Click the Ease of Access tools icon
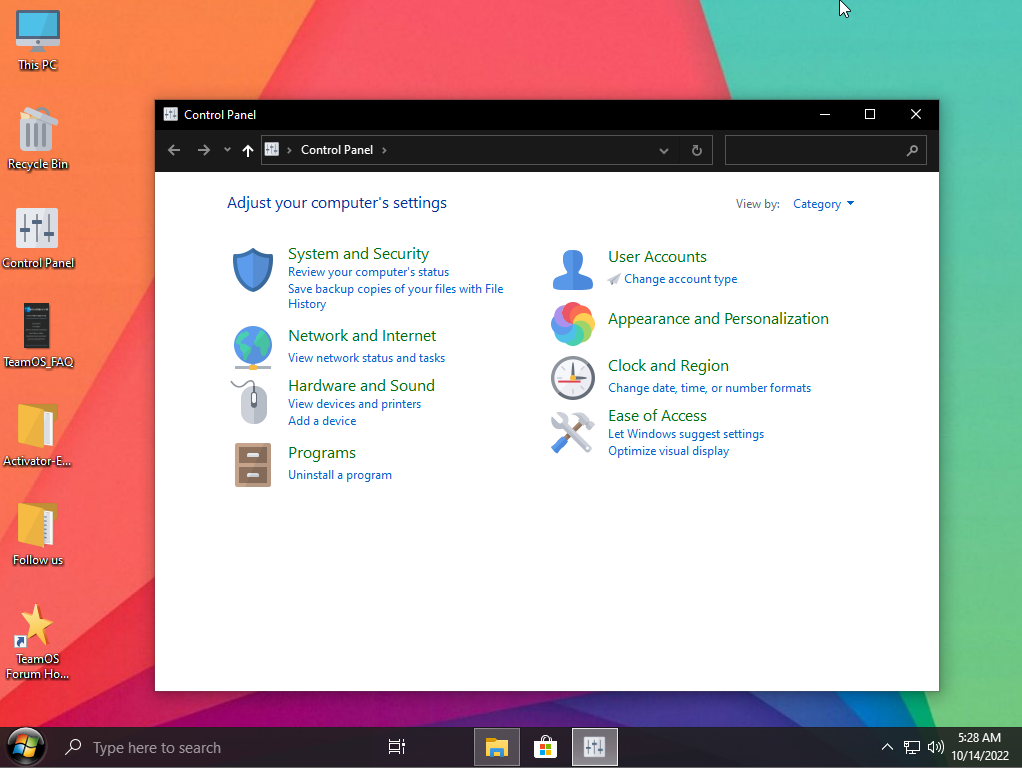 572,432
